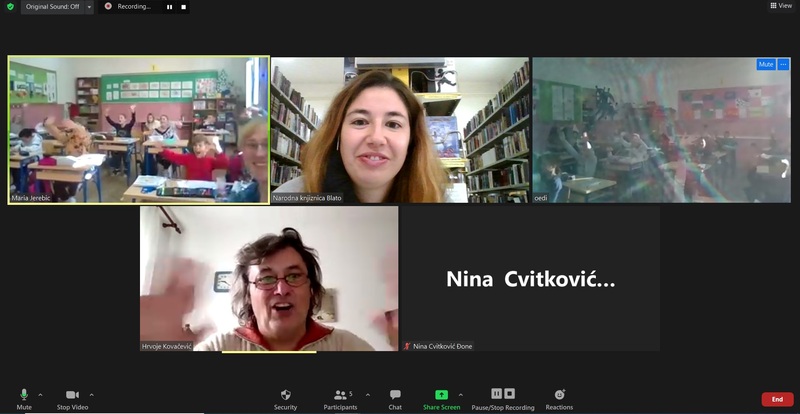Image resolution: width=800 pixels, height=414 pixels.
Task: Open the three-dot menu on oedi video
Action: (x=784, y=64)
